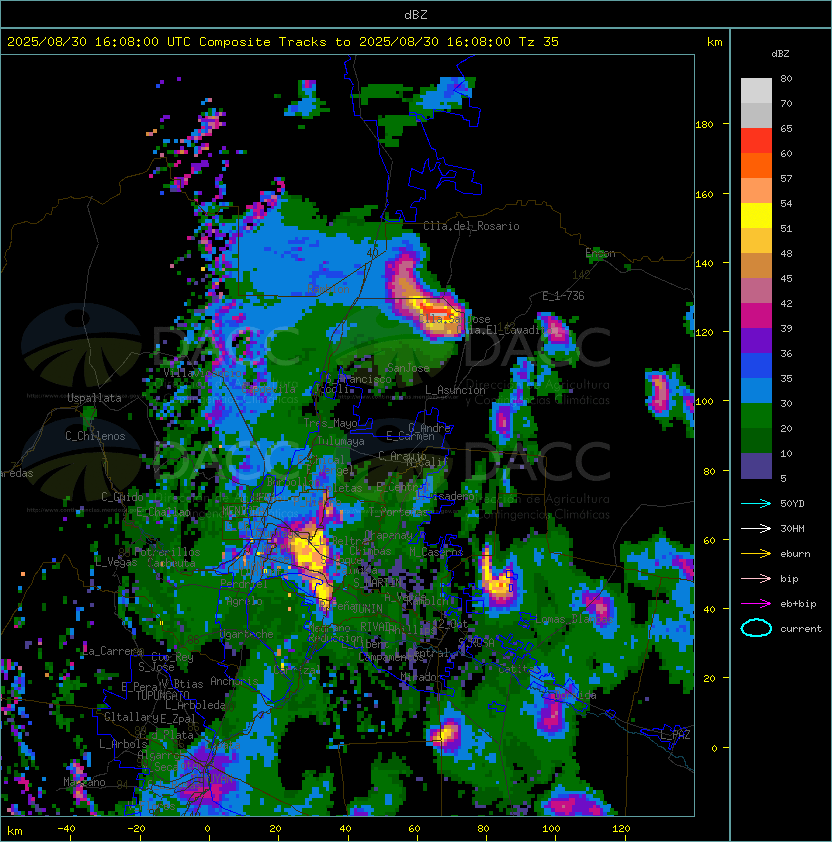Click the 'Composite Tracks' timestamp title line
The height and width of the screenshot is (842, 832).
[283, 42]
